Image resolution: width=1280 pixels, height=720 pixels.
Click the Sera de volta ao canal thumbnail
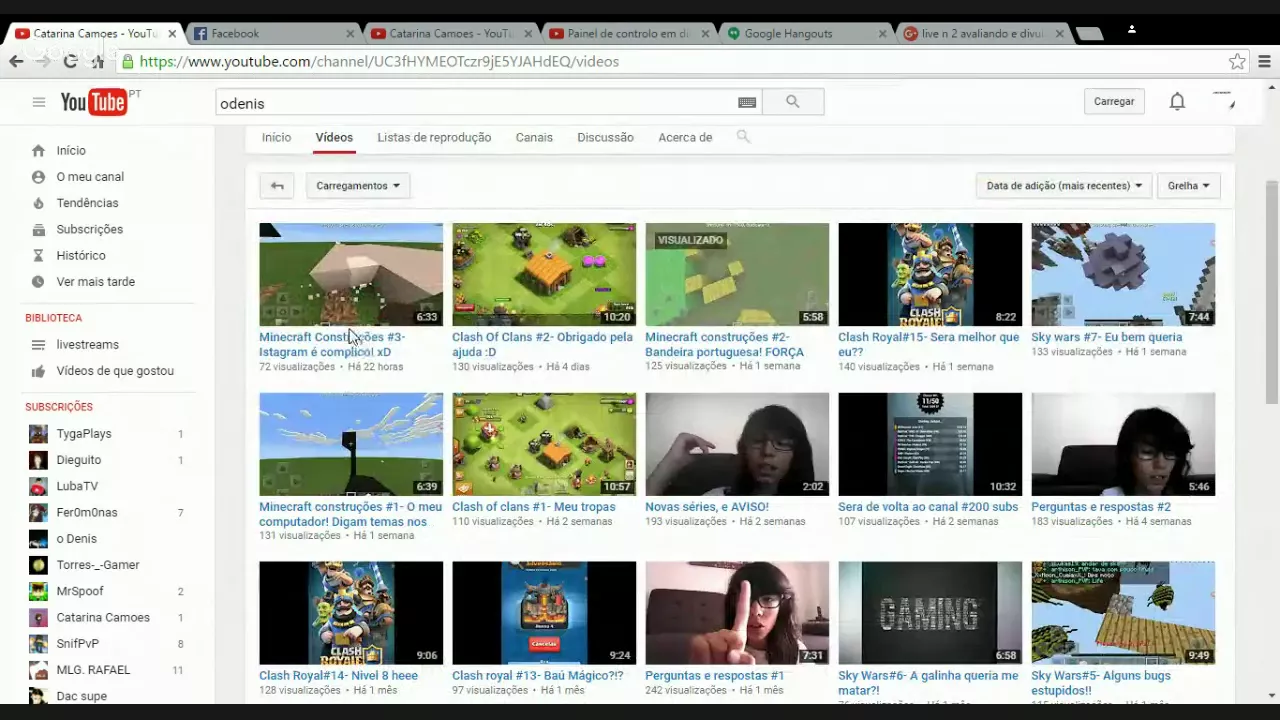(930, 444)
